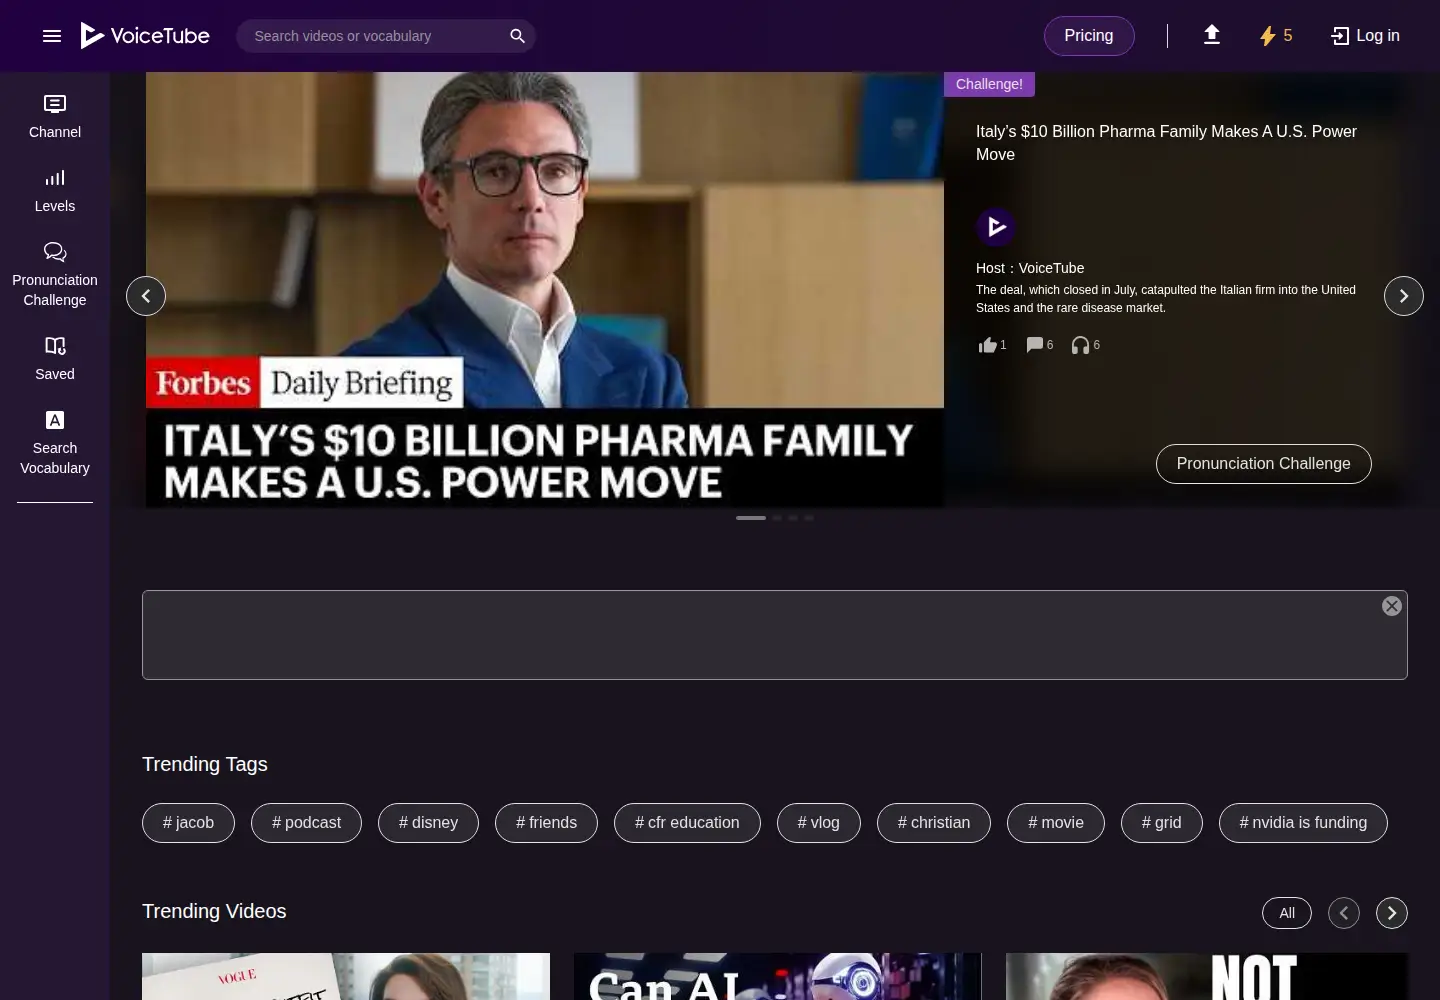Select the # podcast tag
The height and width of the screenshot is (1000, 1440).
[306, 823]
